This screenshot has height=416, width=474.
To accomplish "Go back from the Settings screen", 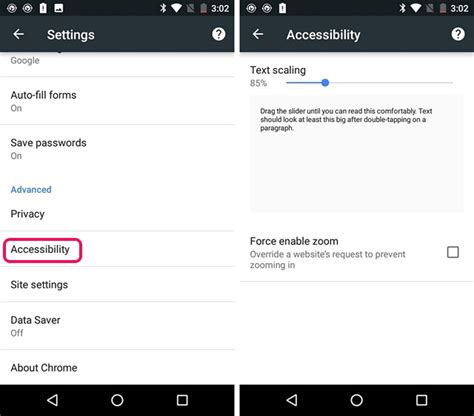I will point(18,34).
